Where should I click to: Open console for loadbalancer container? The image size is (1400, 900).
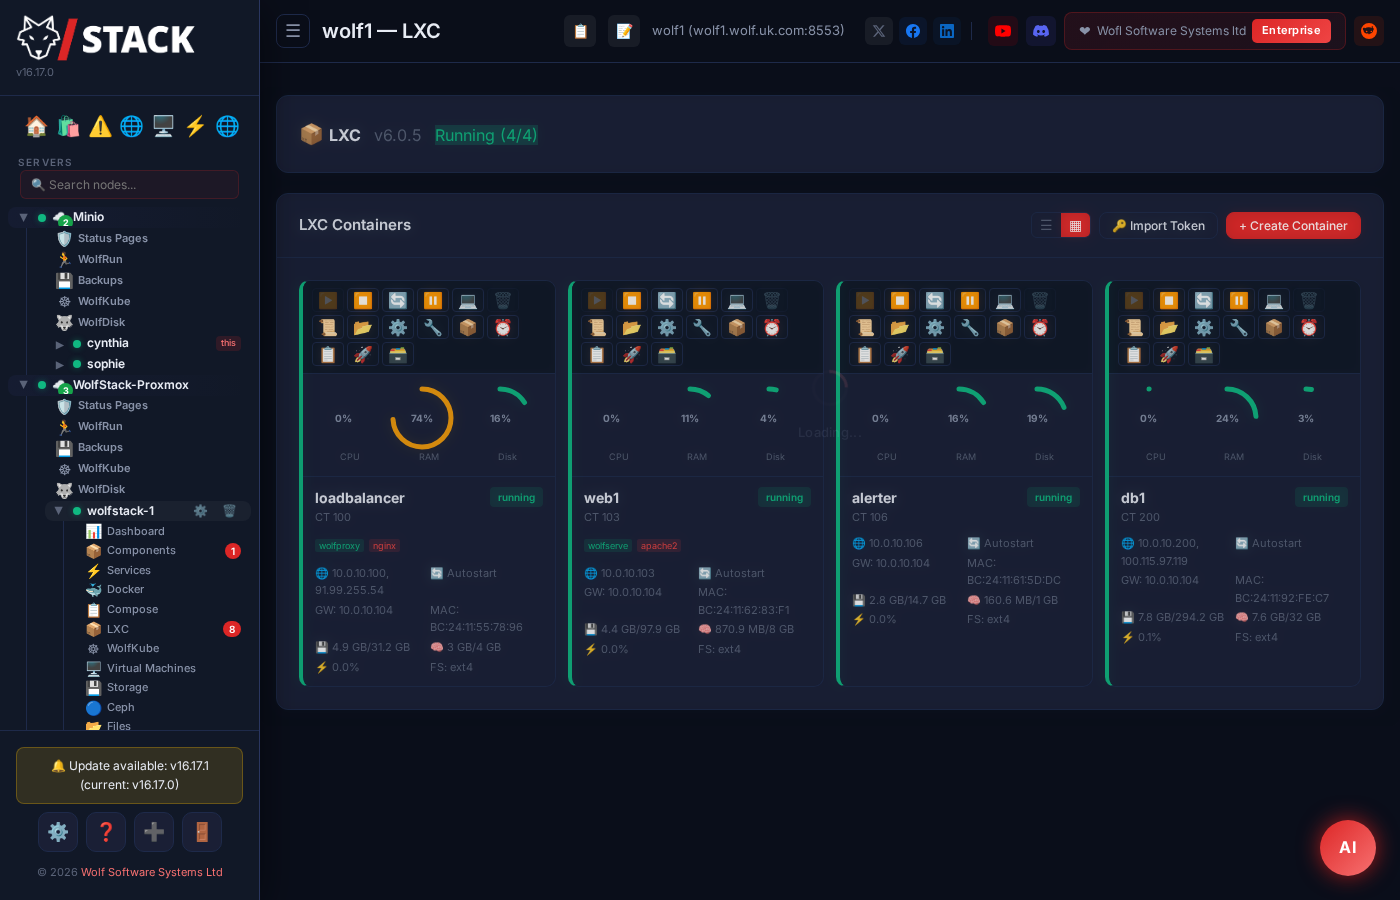click(x=468, y=300)
